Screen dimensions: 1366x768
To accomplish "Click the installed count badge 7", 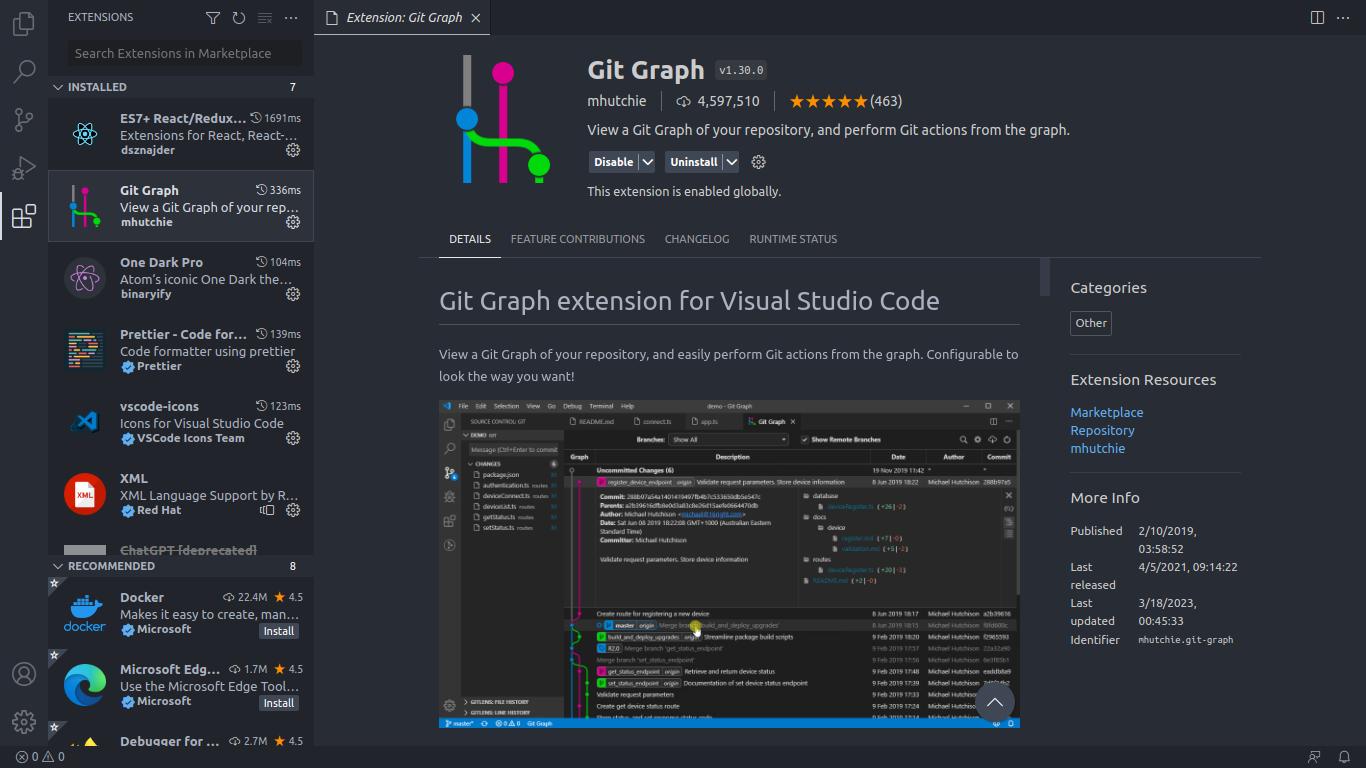I will [x=293, y=87].
